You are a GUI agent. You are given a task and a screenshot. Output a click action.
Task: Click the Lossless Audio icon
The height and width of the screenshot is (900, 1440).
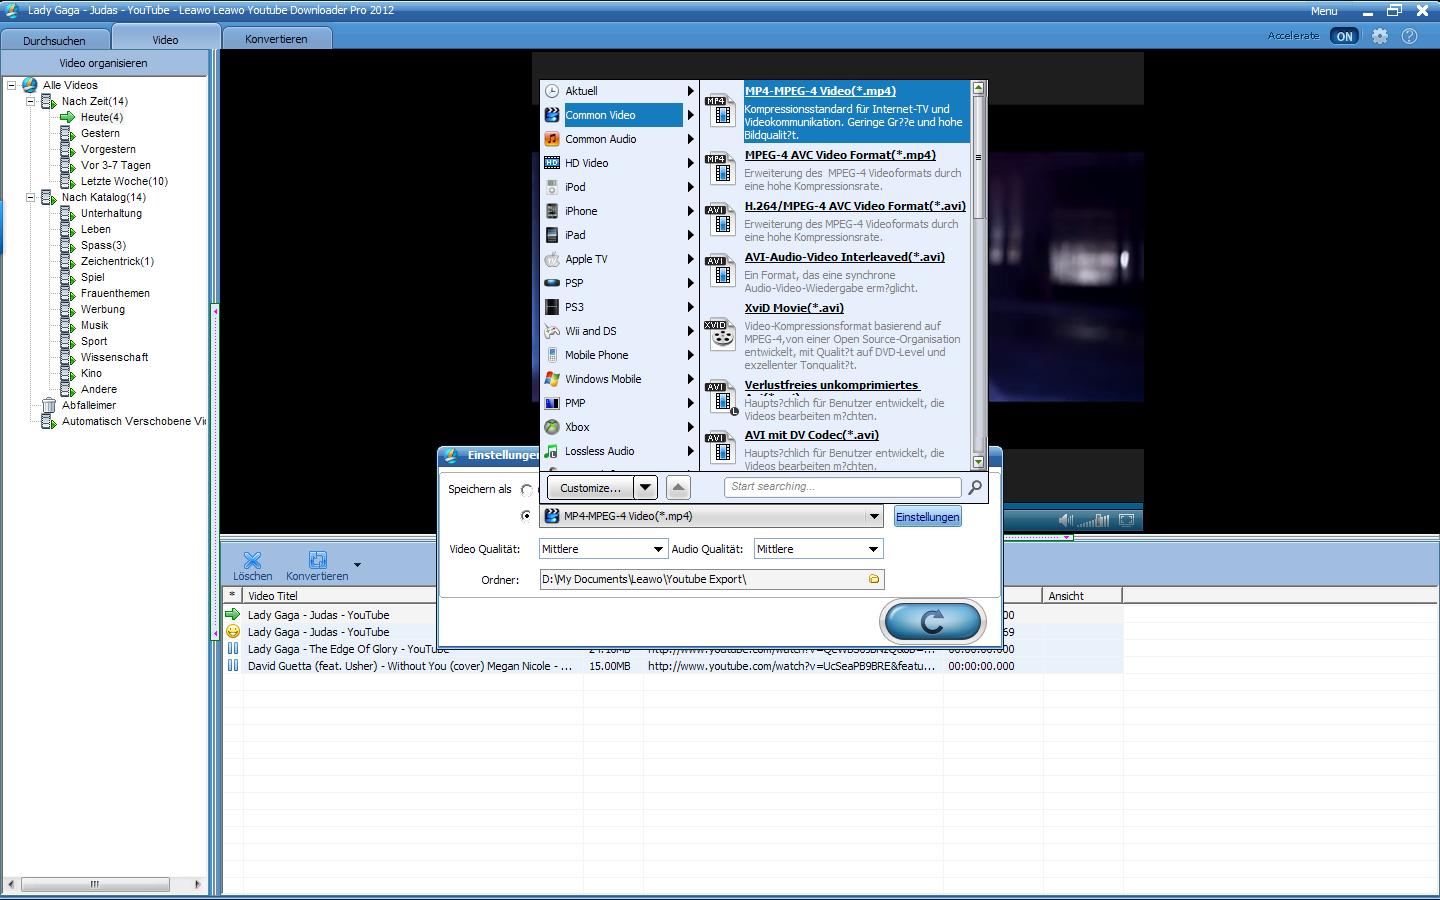click(552, 451)
